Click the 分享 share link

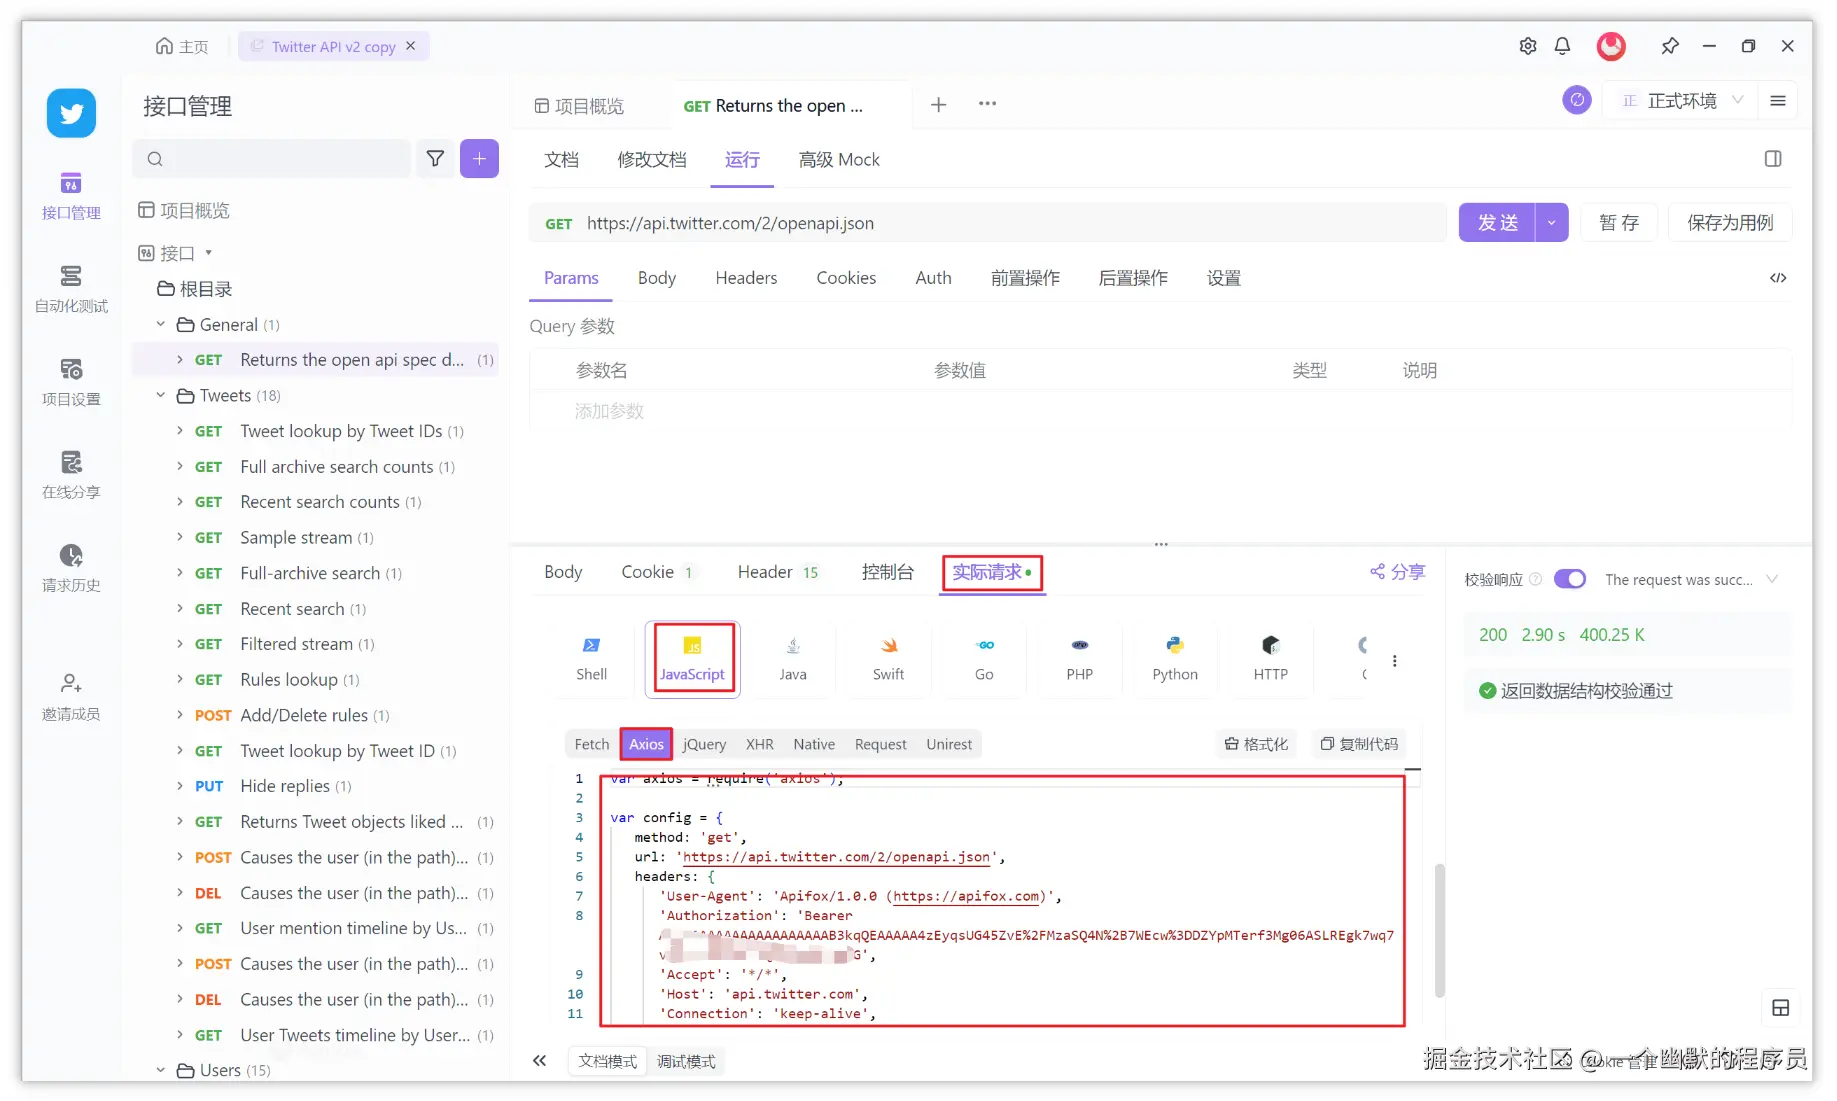(1397, 572)
